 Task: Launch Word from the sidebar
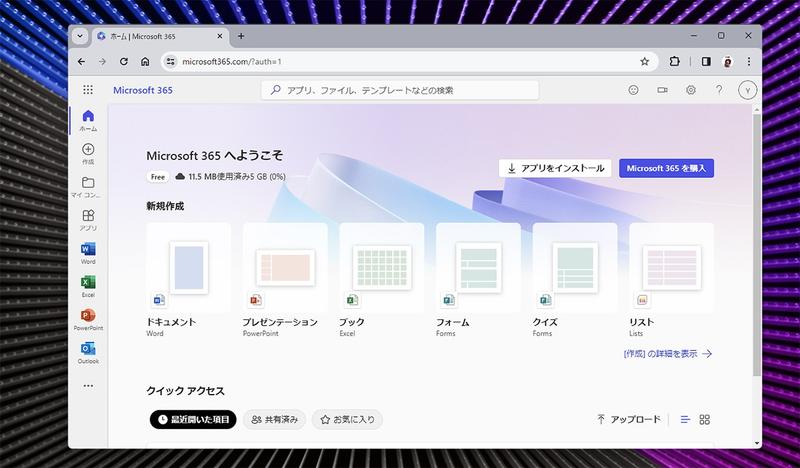[x=88, y=253]
